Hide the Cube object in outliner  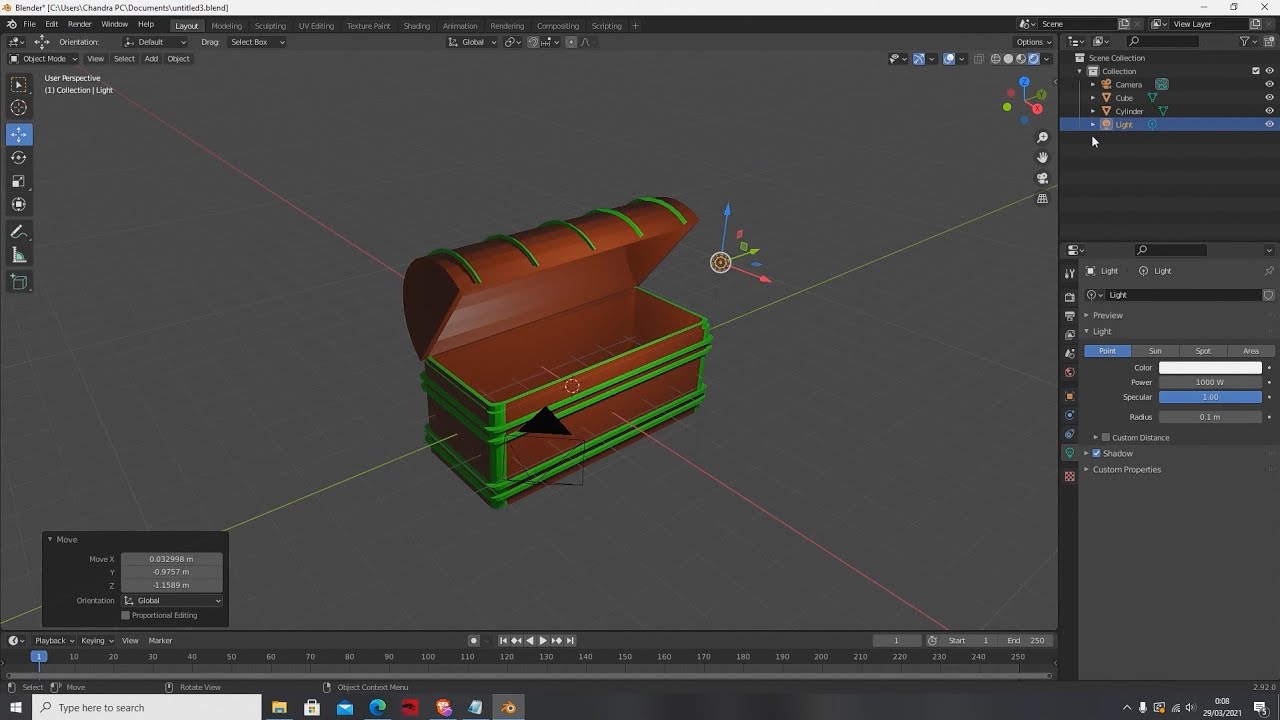tap(1269, 98)
